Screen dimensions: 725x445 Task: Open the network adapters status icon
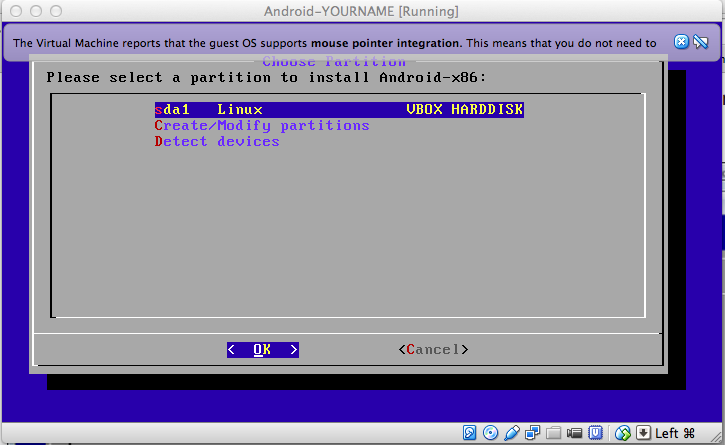click(x=532, y=433)
